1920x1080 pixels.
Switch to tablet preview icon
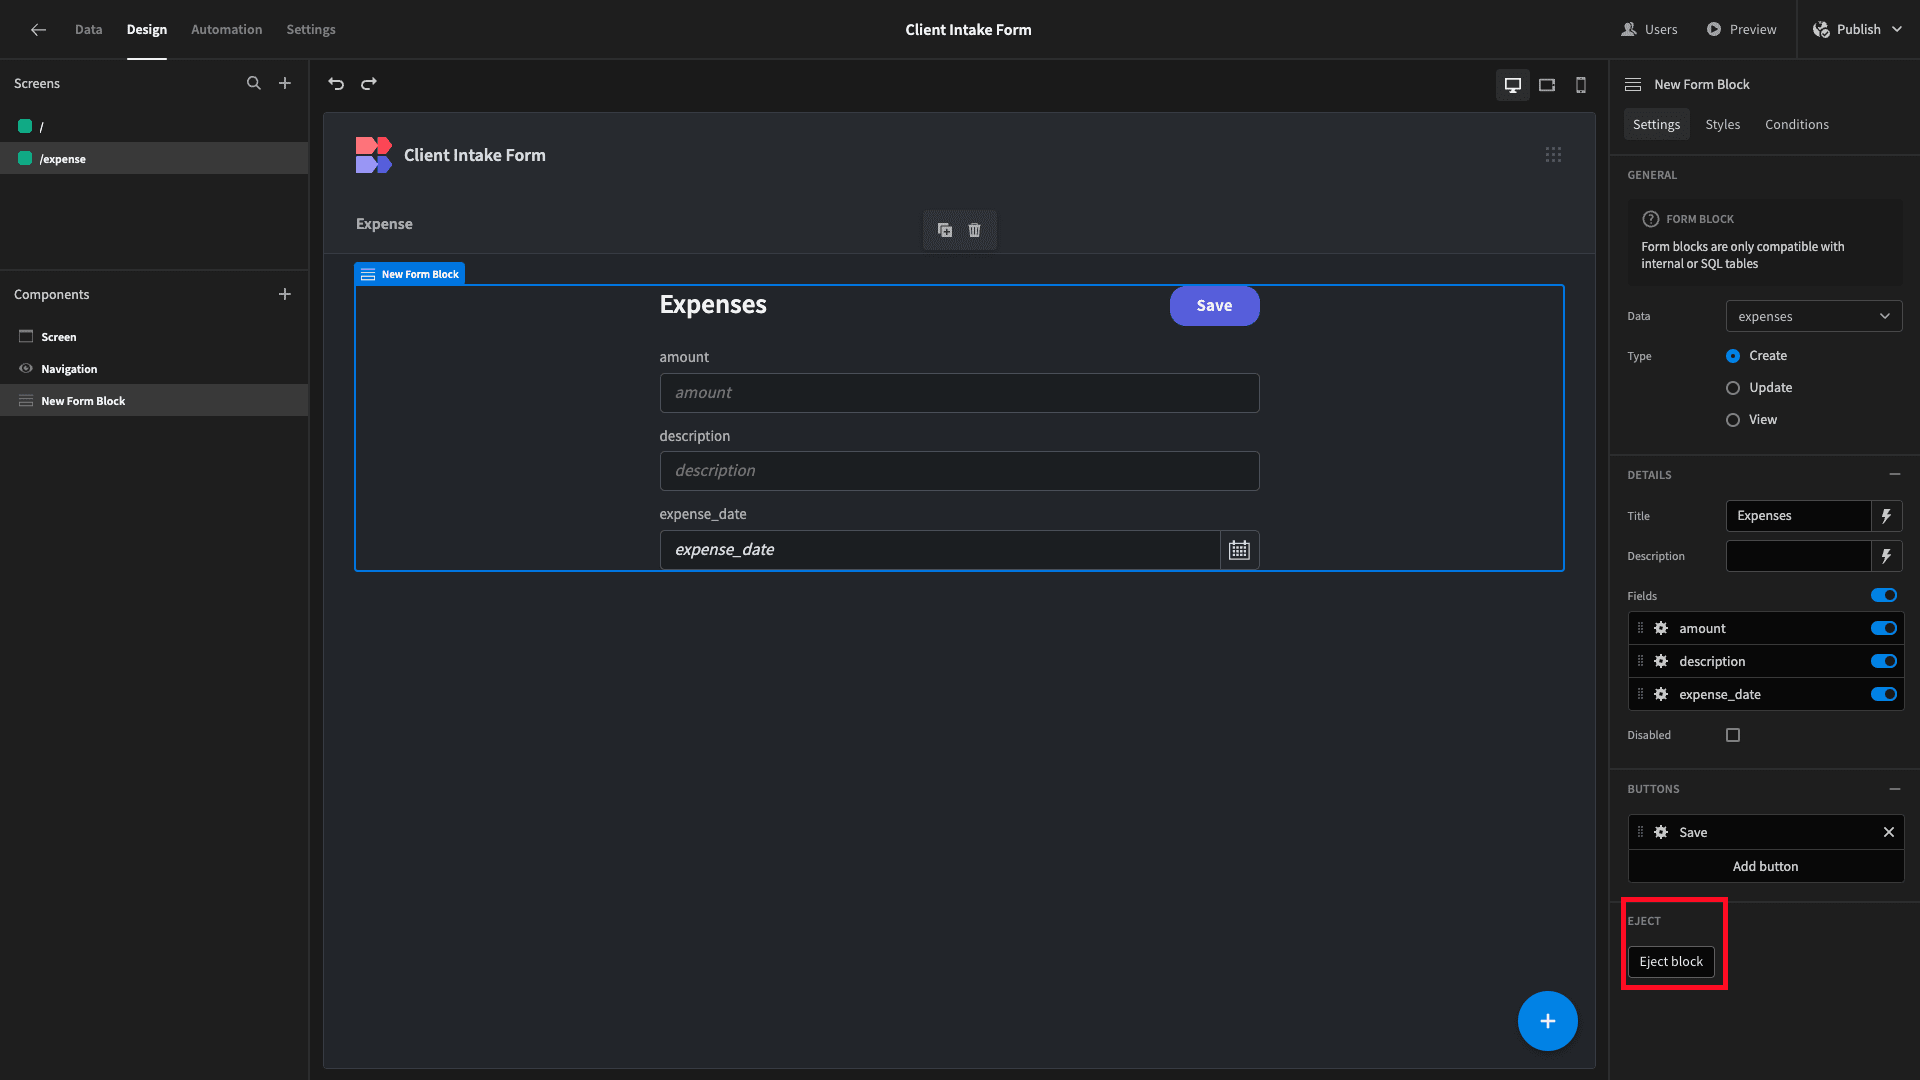coord(1547,85)
